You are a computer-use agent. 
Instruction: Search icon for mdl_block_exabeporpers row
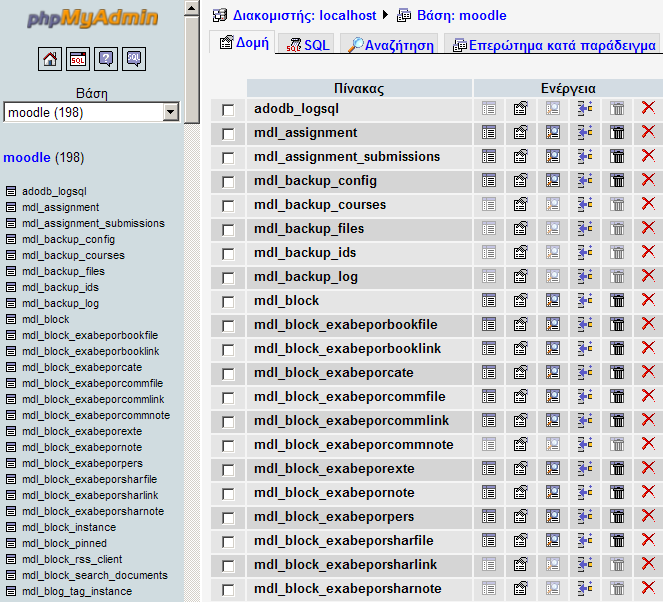553,517
